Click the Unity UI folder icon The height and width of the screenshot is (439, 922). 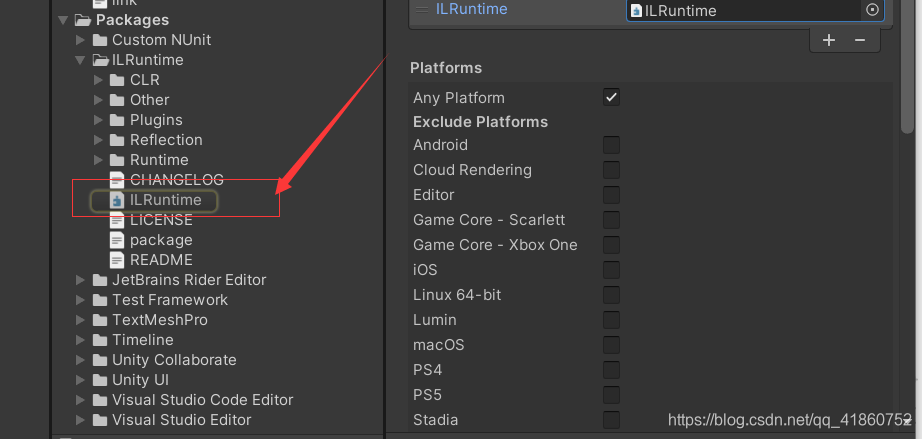click(100, 380)
